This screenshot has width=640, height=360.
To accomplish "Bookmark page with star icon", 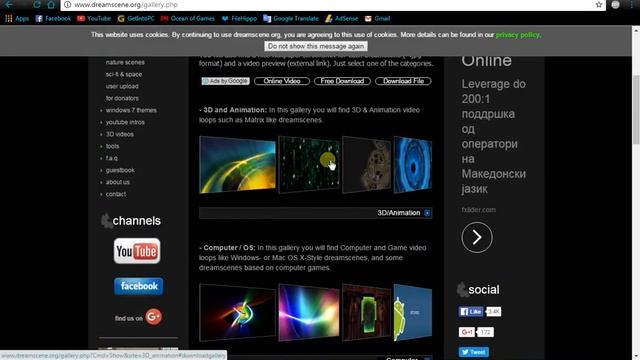I will 599,4.
